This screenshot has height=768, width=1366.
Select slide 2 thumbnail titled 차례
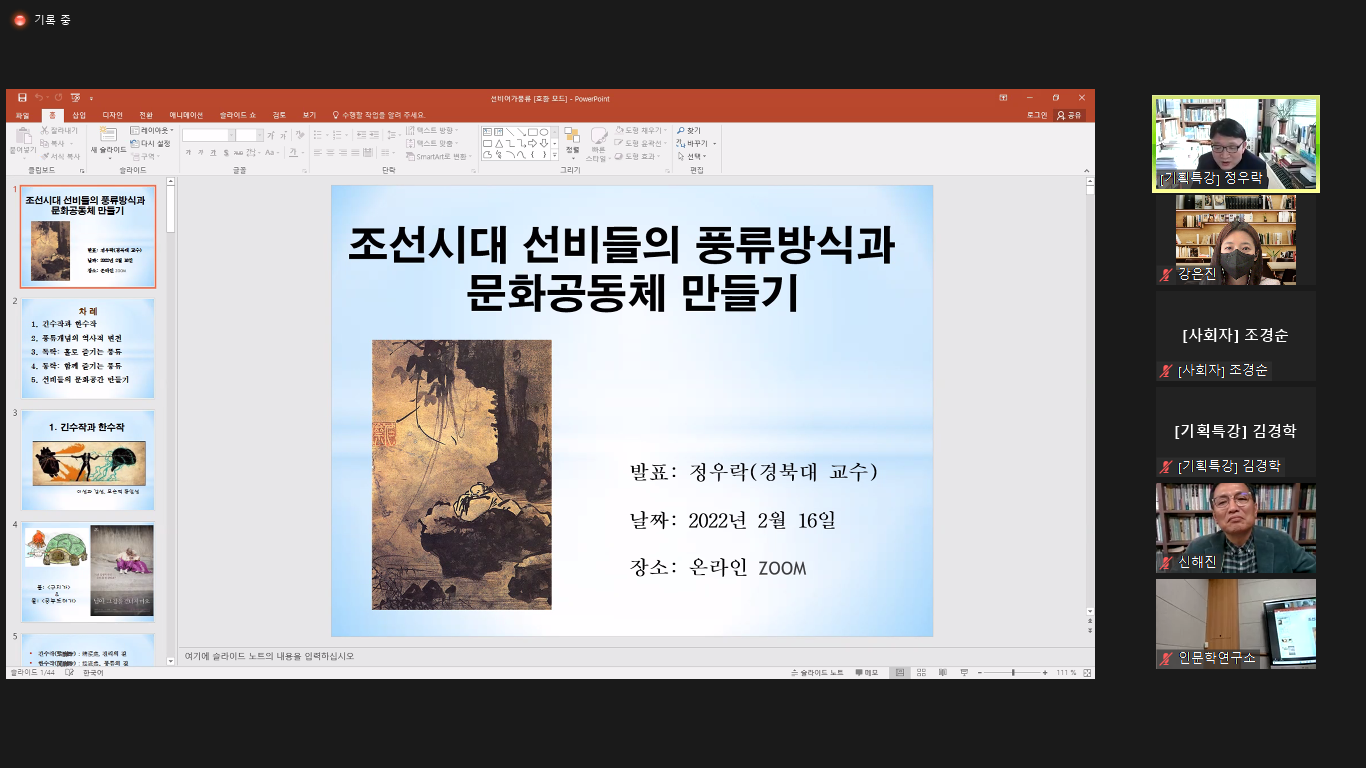pos(88,348)
